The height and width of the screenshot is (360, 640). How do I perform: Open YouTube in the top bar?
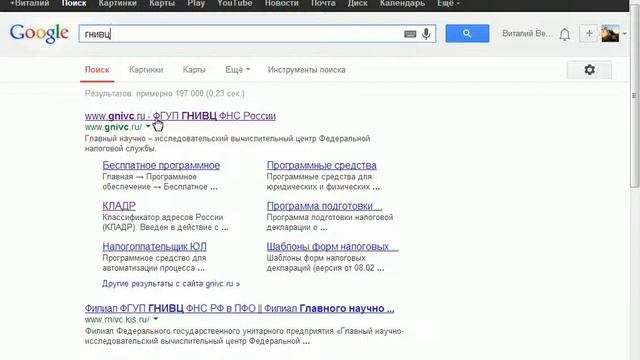(235, 4)
